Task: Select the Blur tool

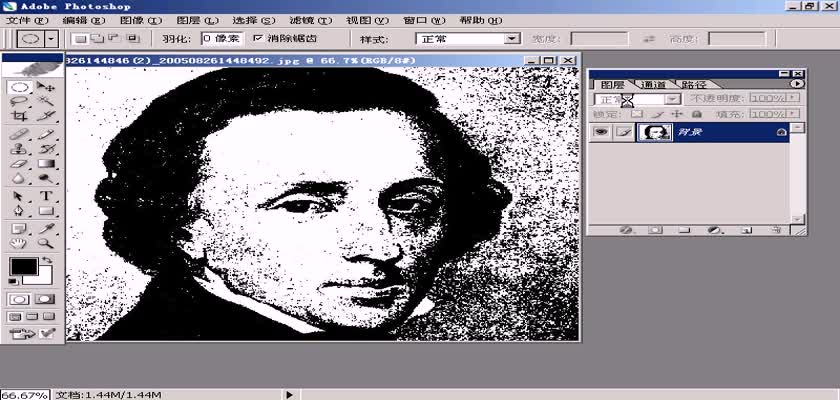Action: [19, 178]
